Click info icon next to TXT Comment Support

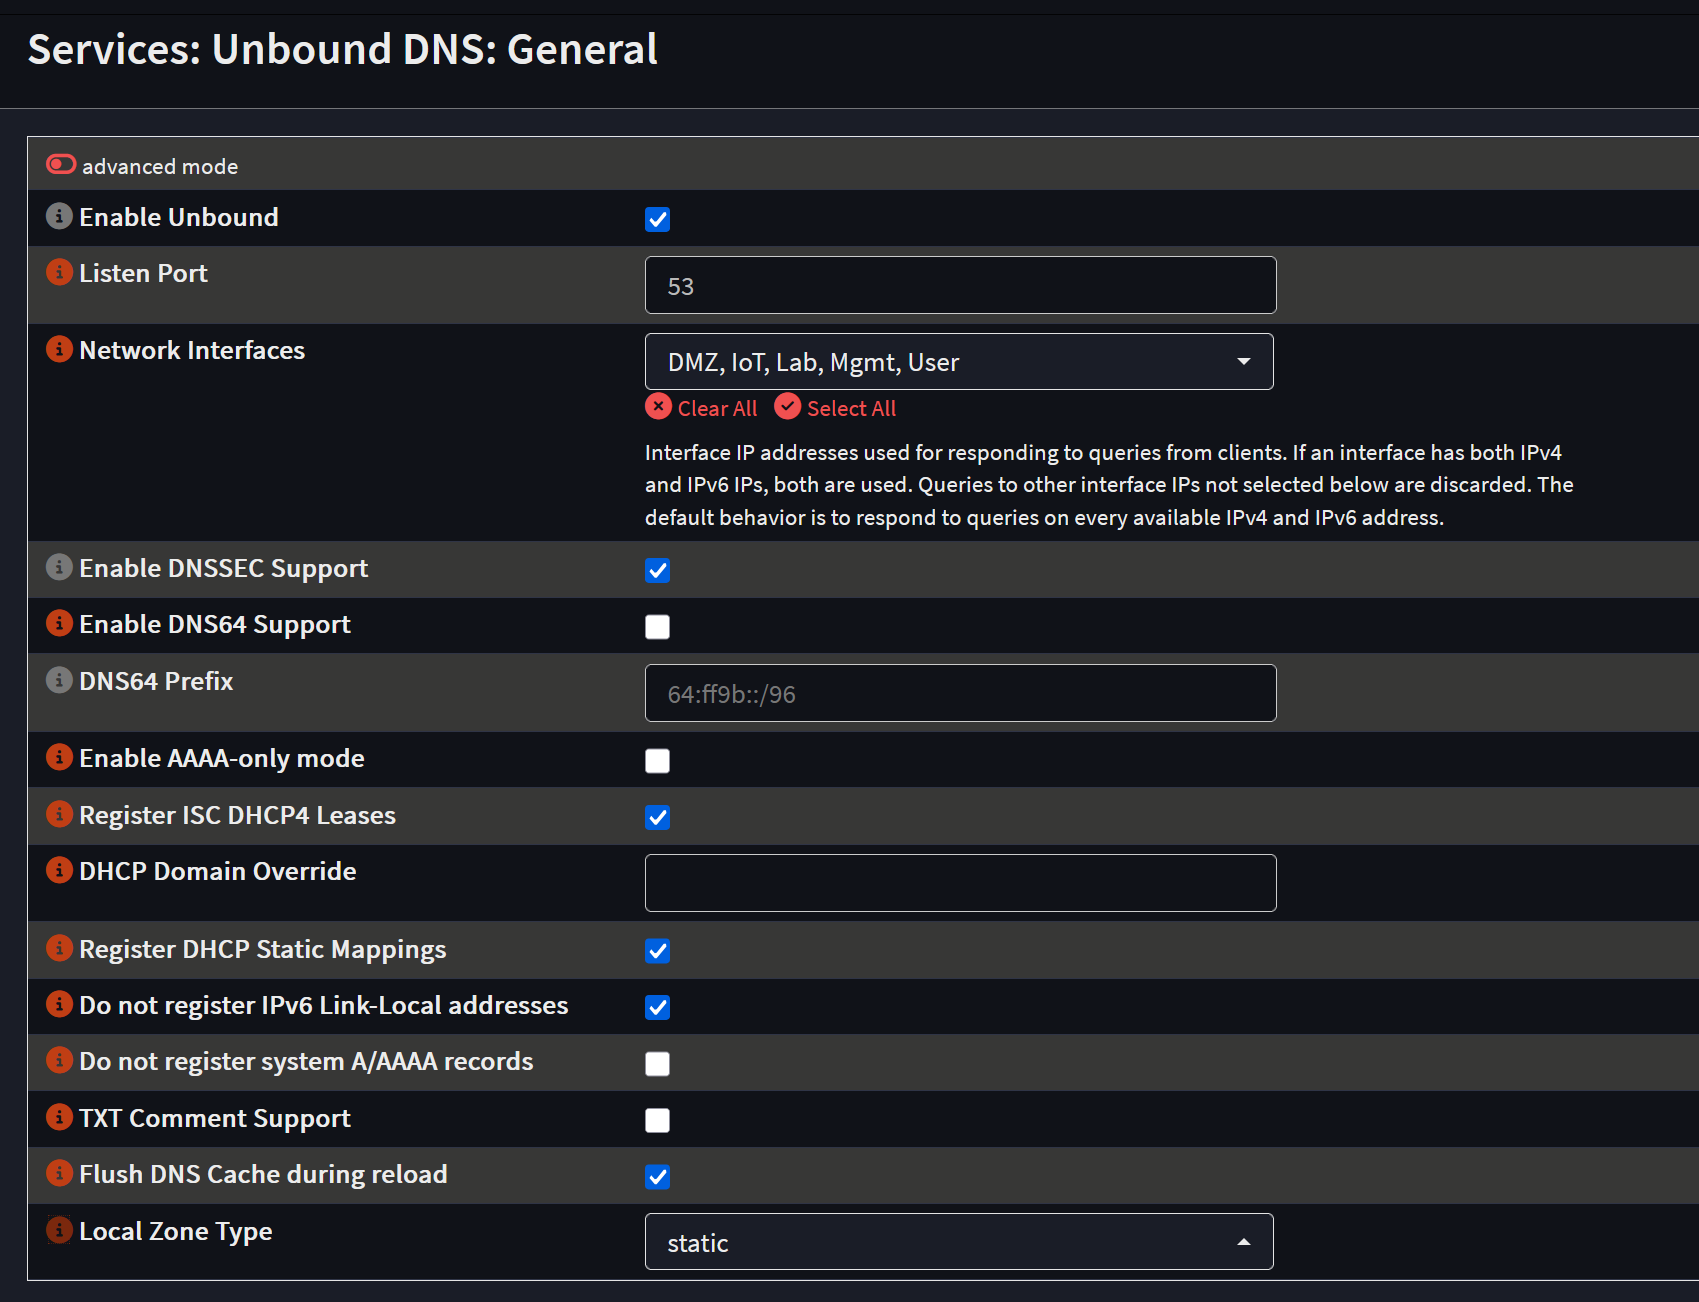[59, 1117]
